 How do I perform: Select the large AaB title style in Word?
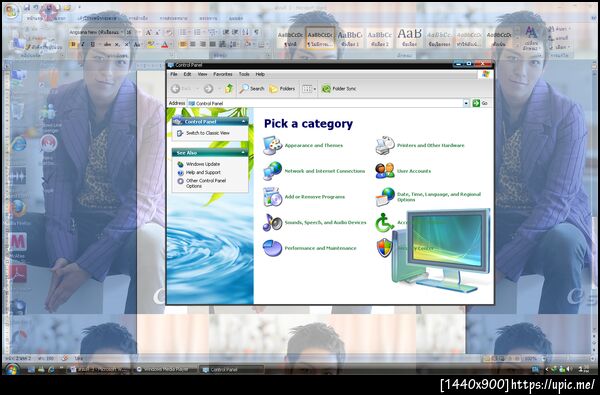tap(409, 38)
